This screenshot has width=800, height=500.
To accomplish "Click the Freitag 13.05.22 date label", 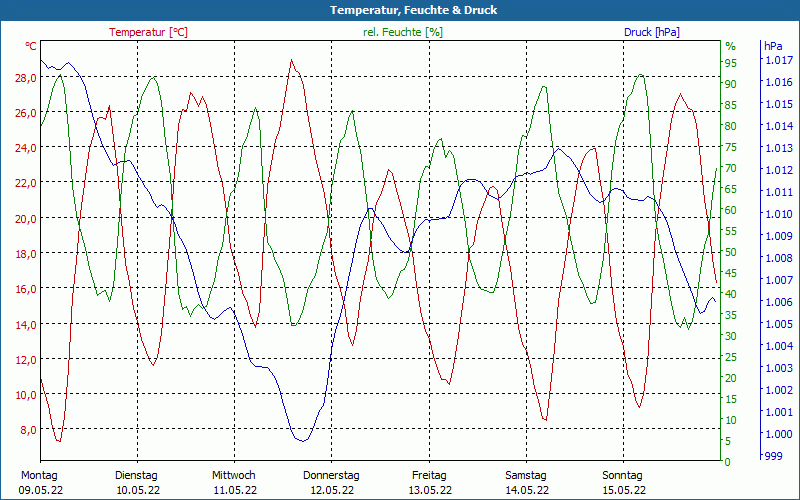I will (x=428, y=483).
